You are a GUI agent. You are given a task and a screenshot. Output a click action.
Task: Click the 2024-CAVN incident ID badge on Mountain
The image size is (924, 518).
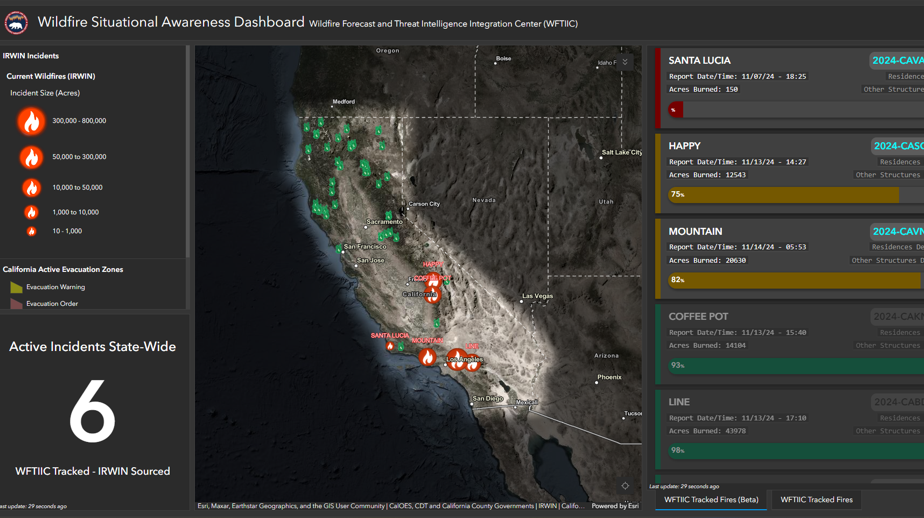tap(897, 232)
